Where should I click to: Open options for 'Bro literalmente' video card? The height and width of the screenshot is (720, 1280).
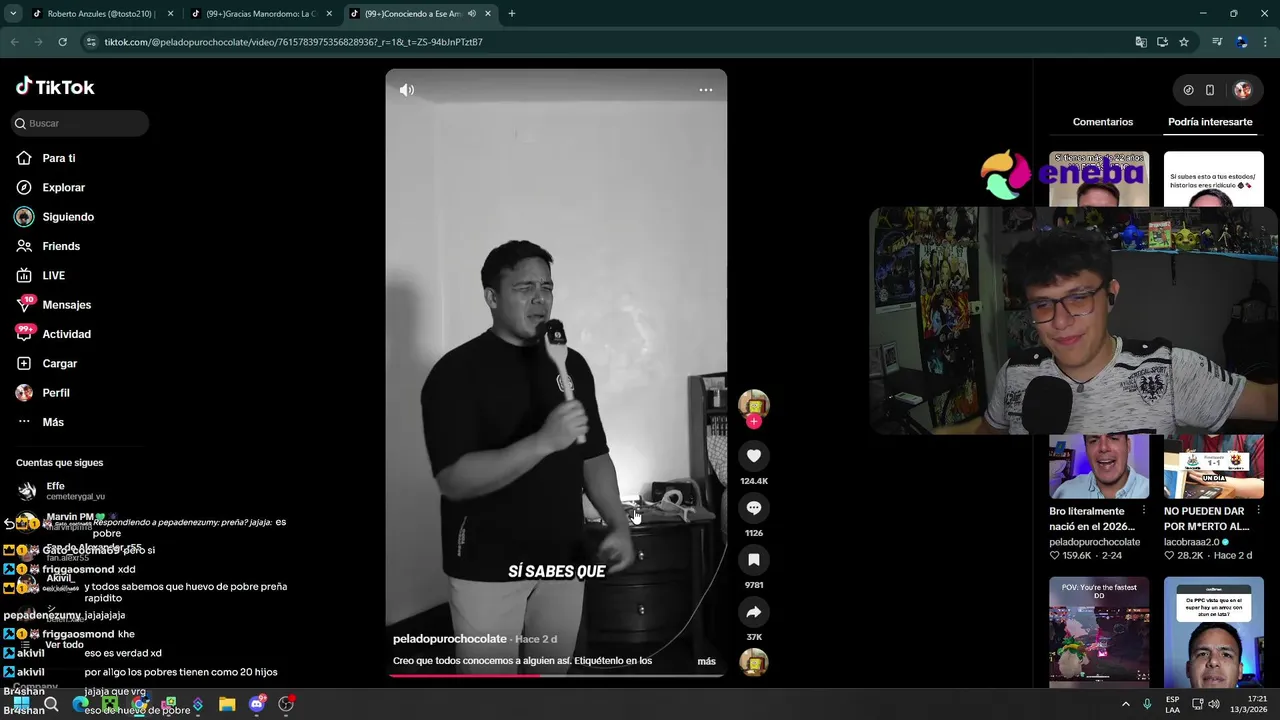(1144, 511)
